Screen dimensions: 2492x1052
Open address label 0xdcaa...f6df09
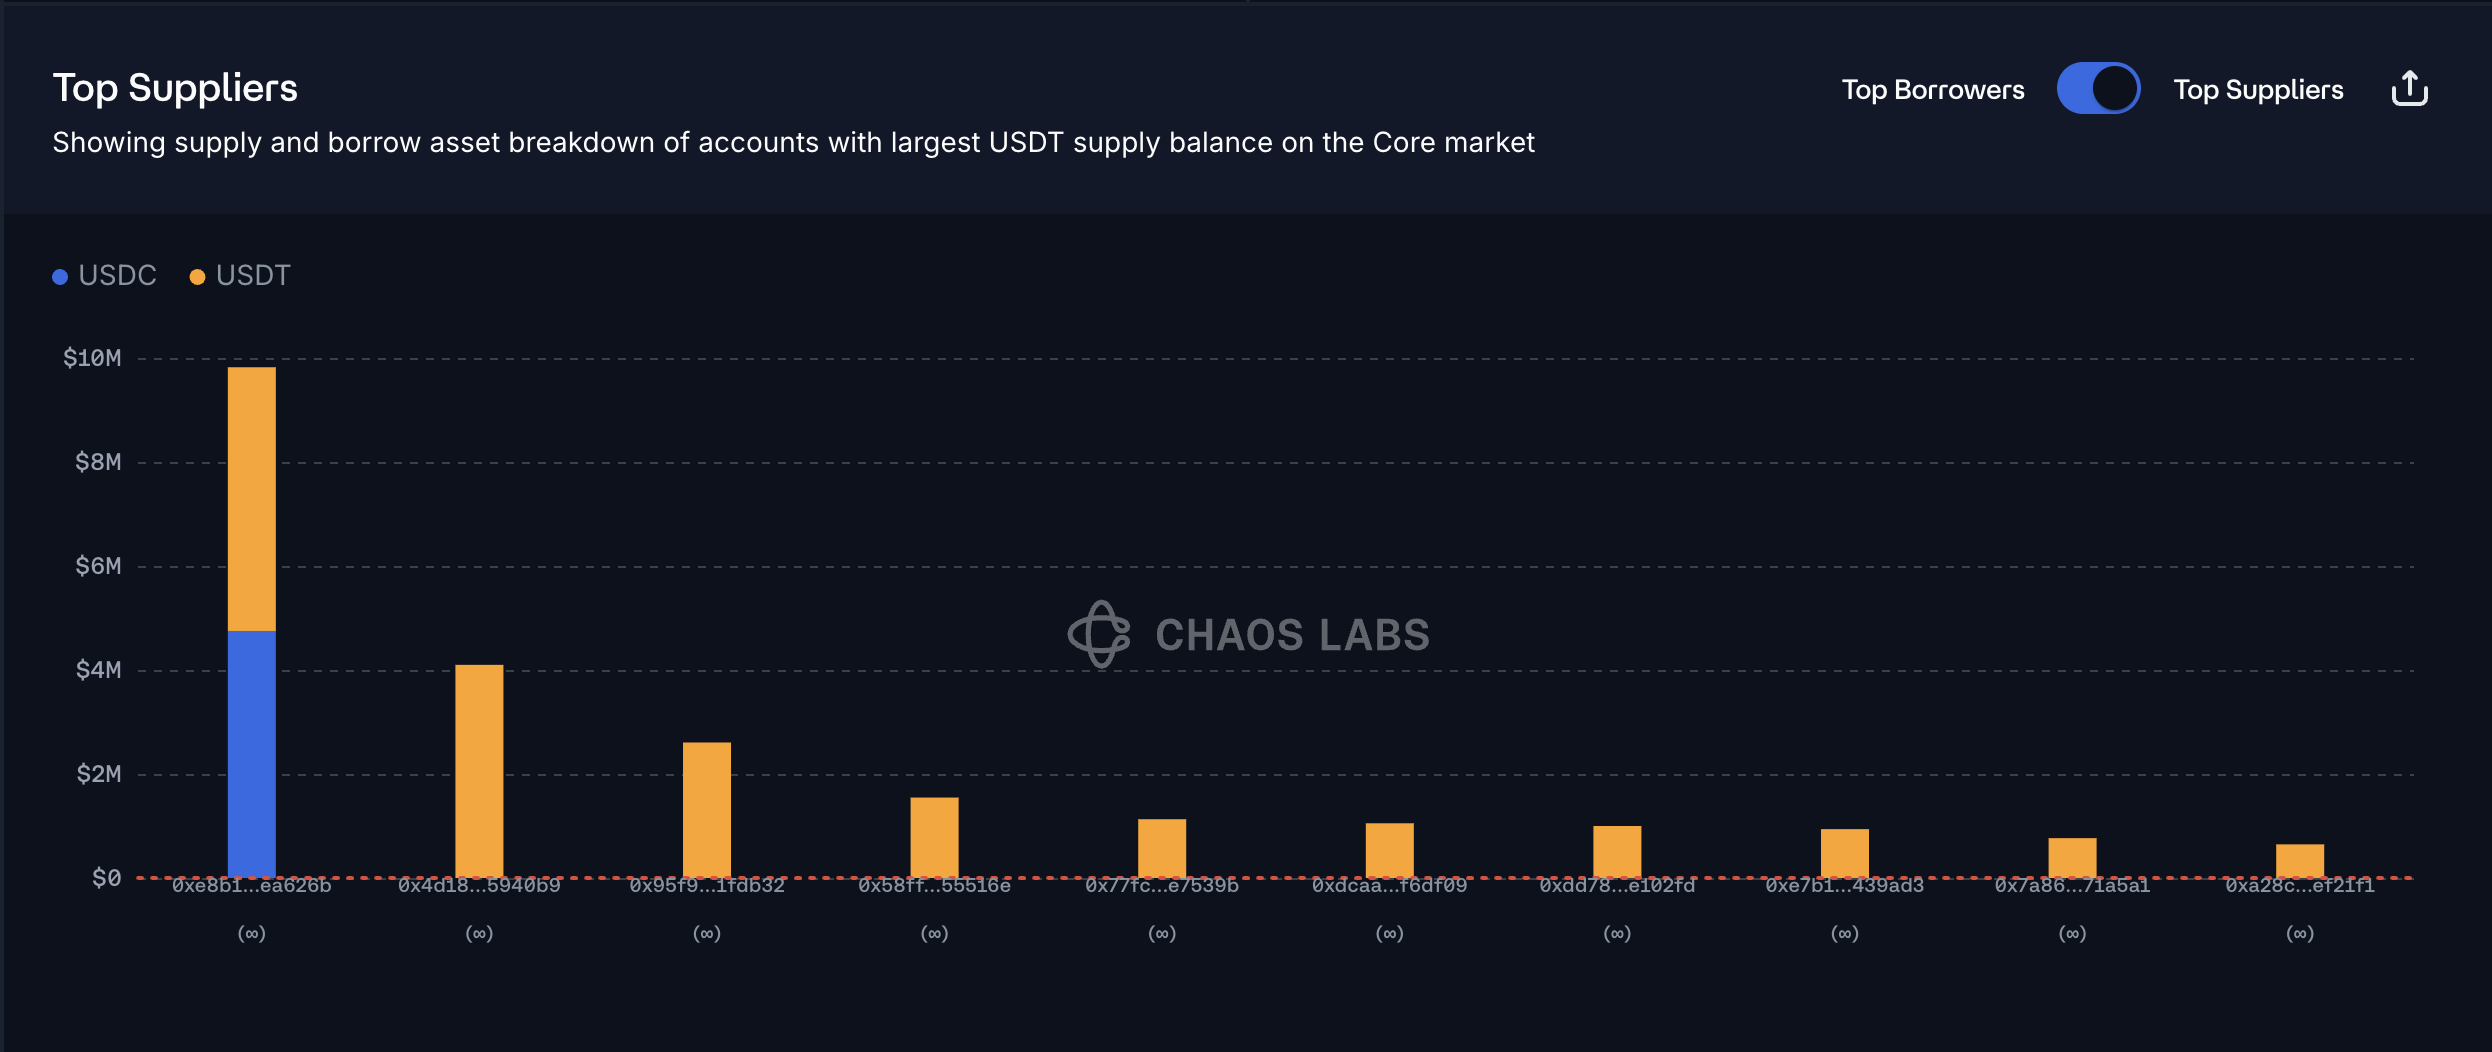(x=1389, y=886)
